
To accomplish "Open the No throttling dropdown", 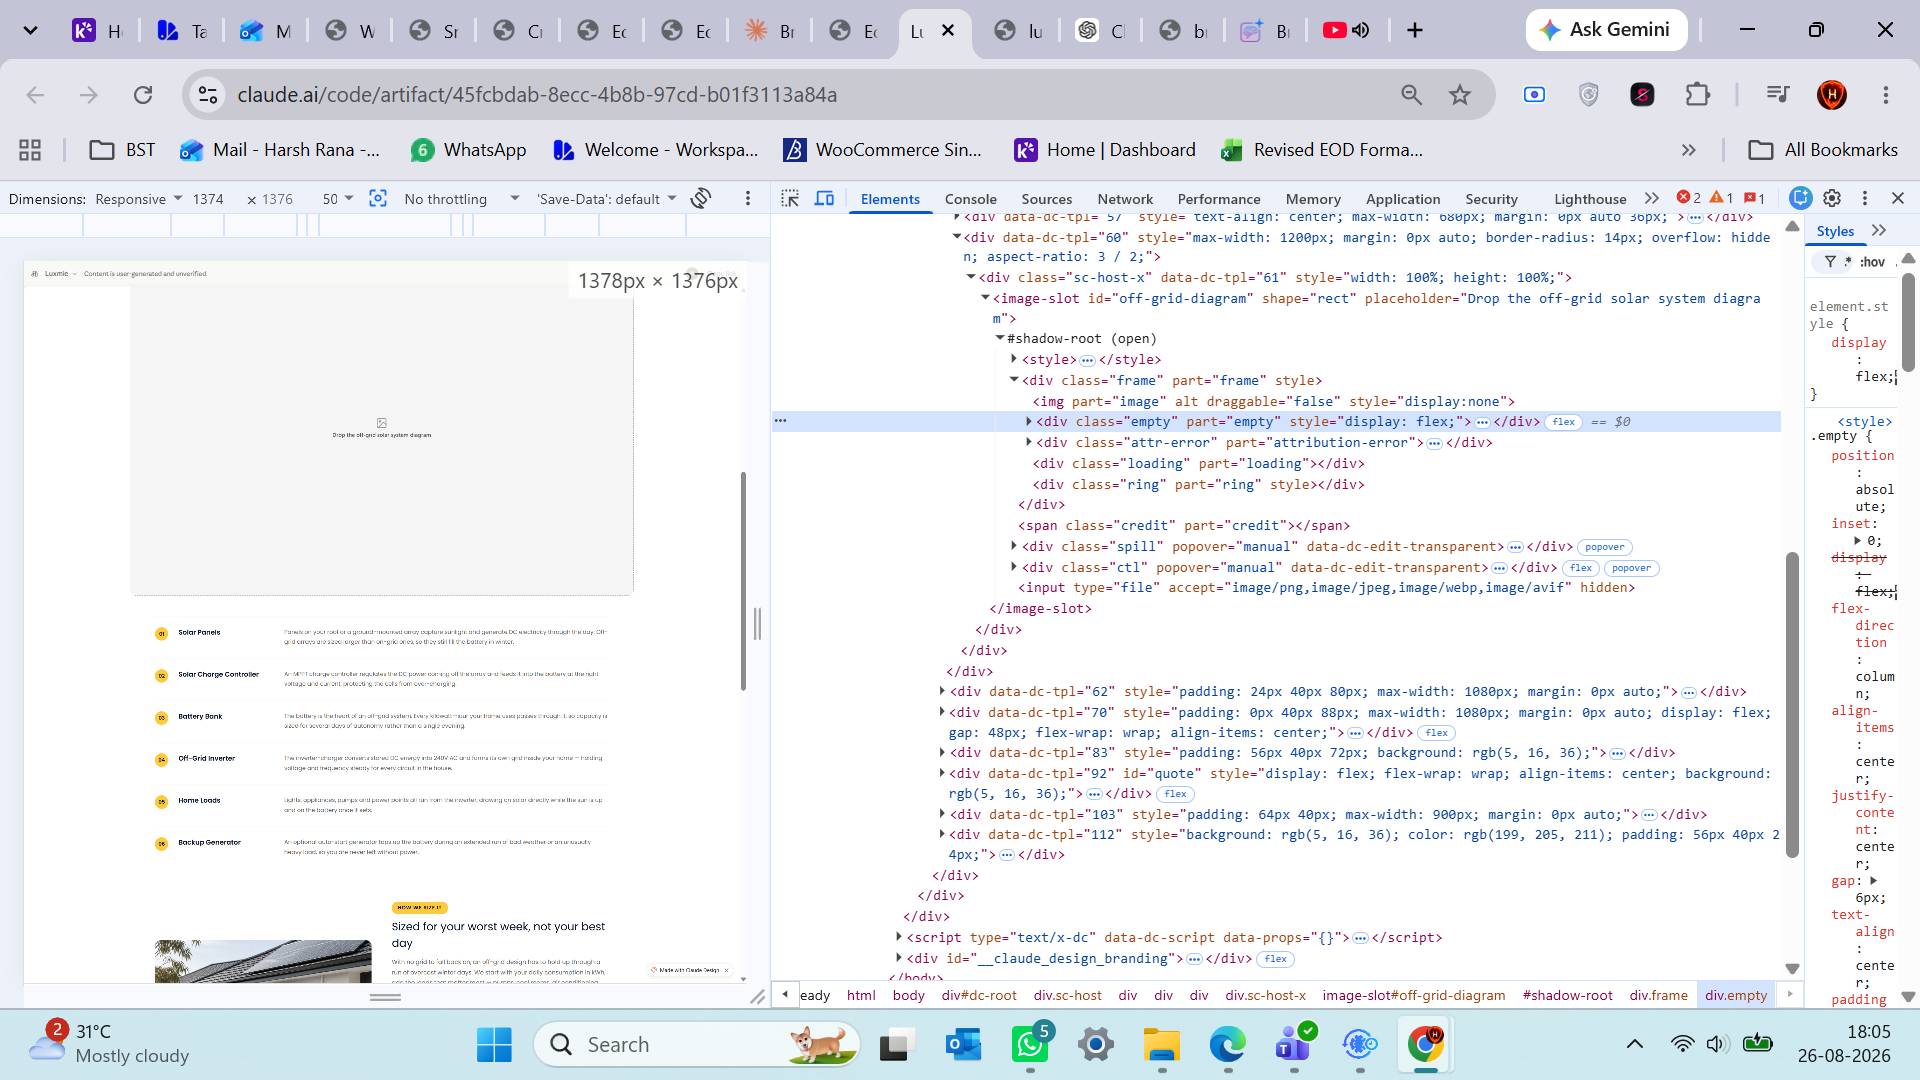I will click(x=461, y=198).
